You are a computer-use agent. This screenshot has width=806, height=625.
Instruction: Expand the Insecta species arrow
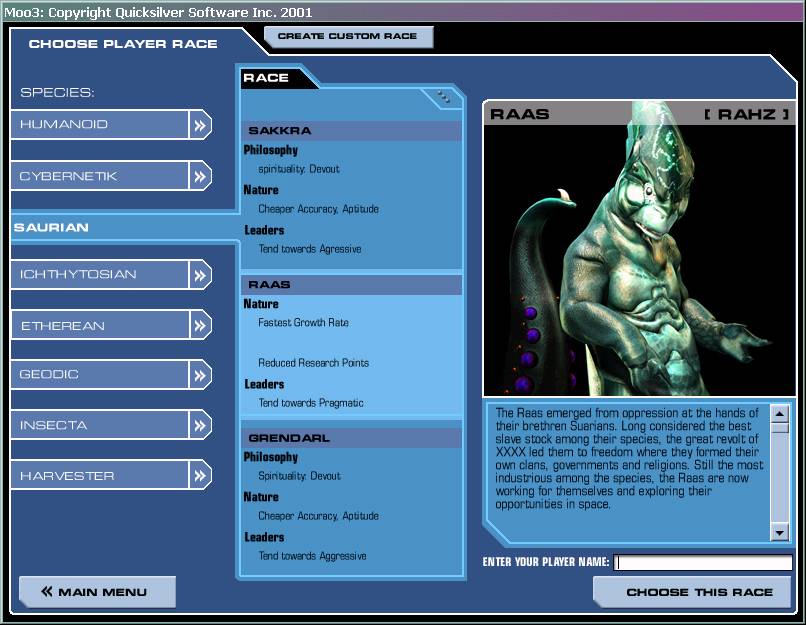click(200, 425)
